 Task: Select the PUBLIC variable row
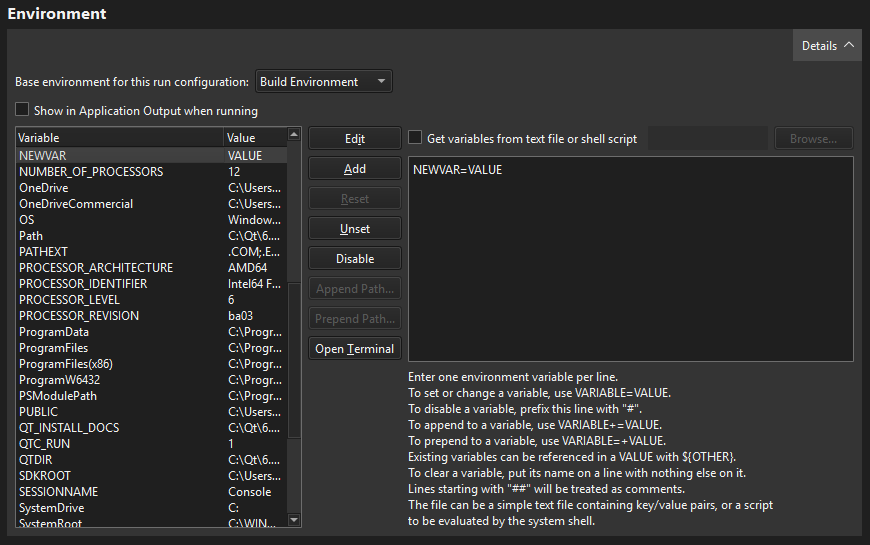[x=151, y=412]
